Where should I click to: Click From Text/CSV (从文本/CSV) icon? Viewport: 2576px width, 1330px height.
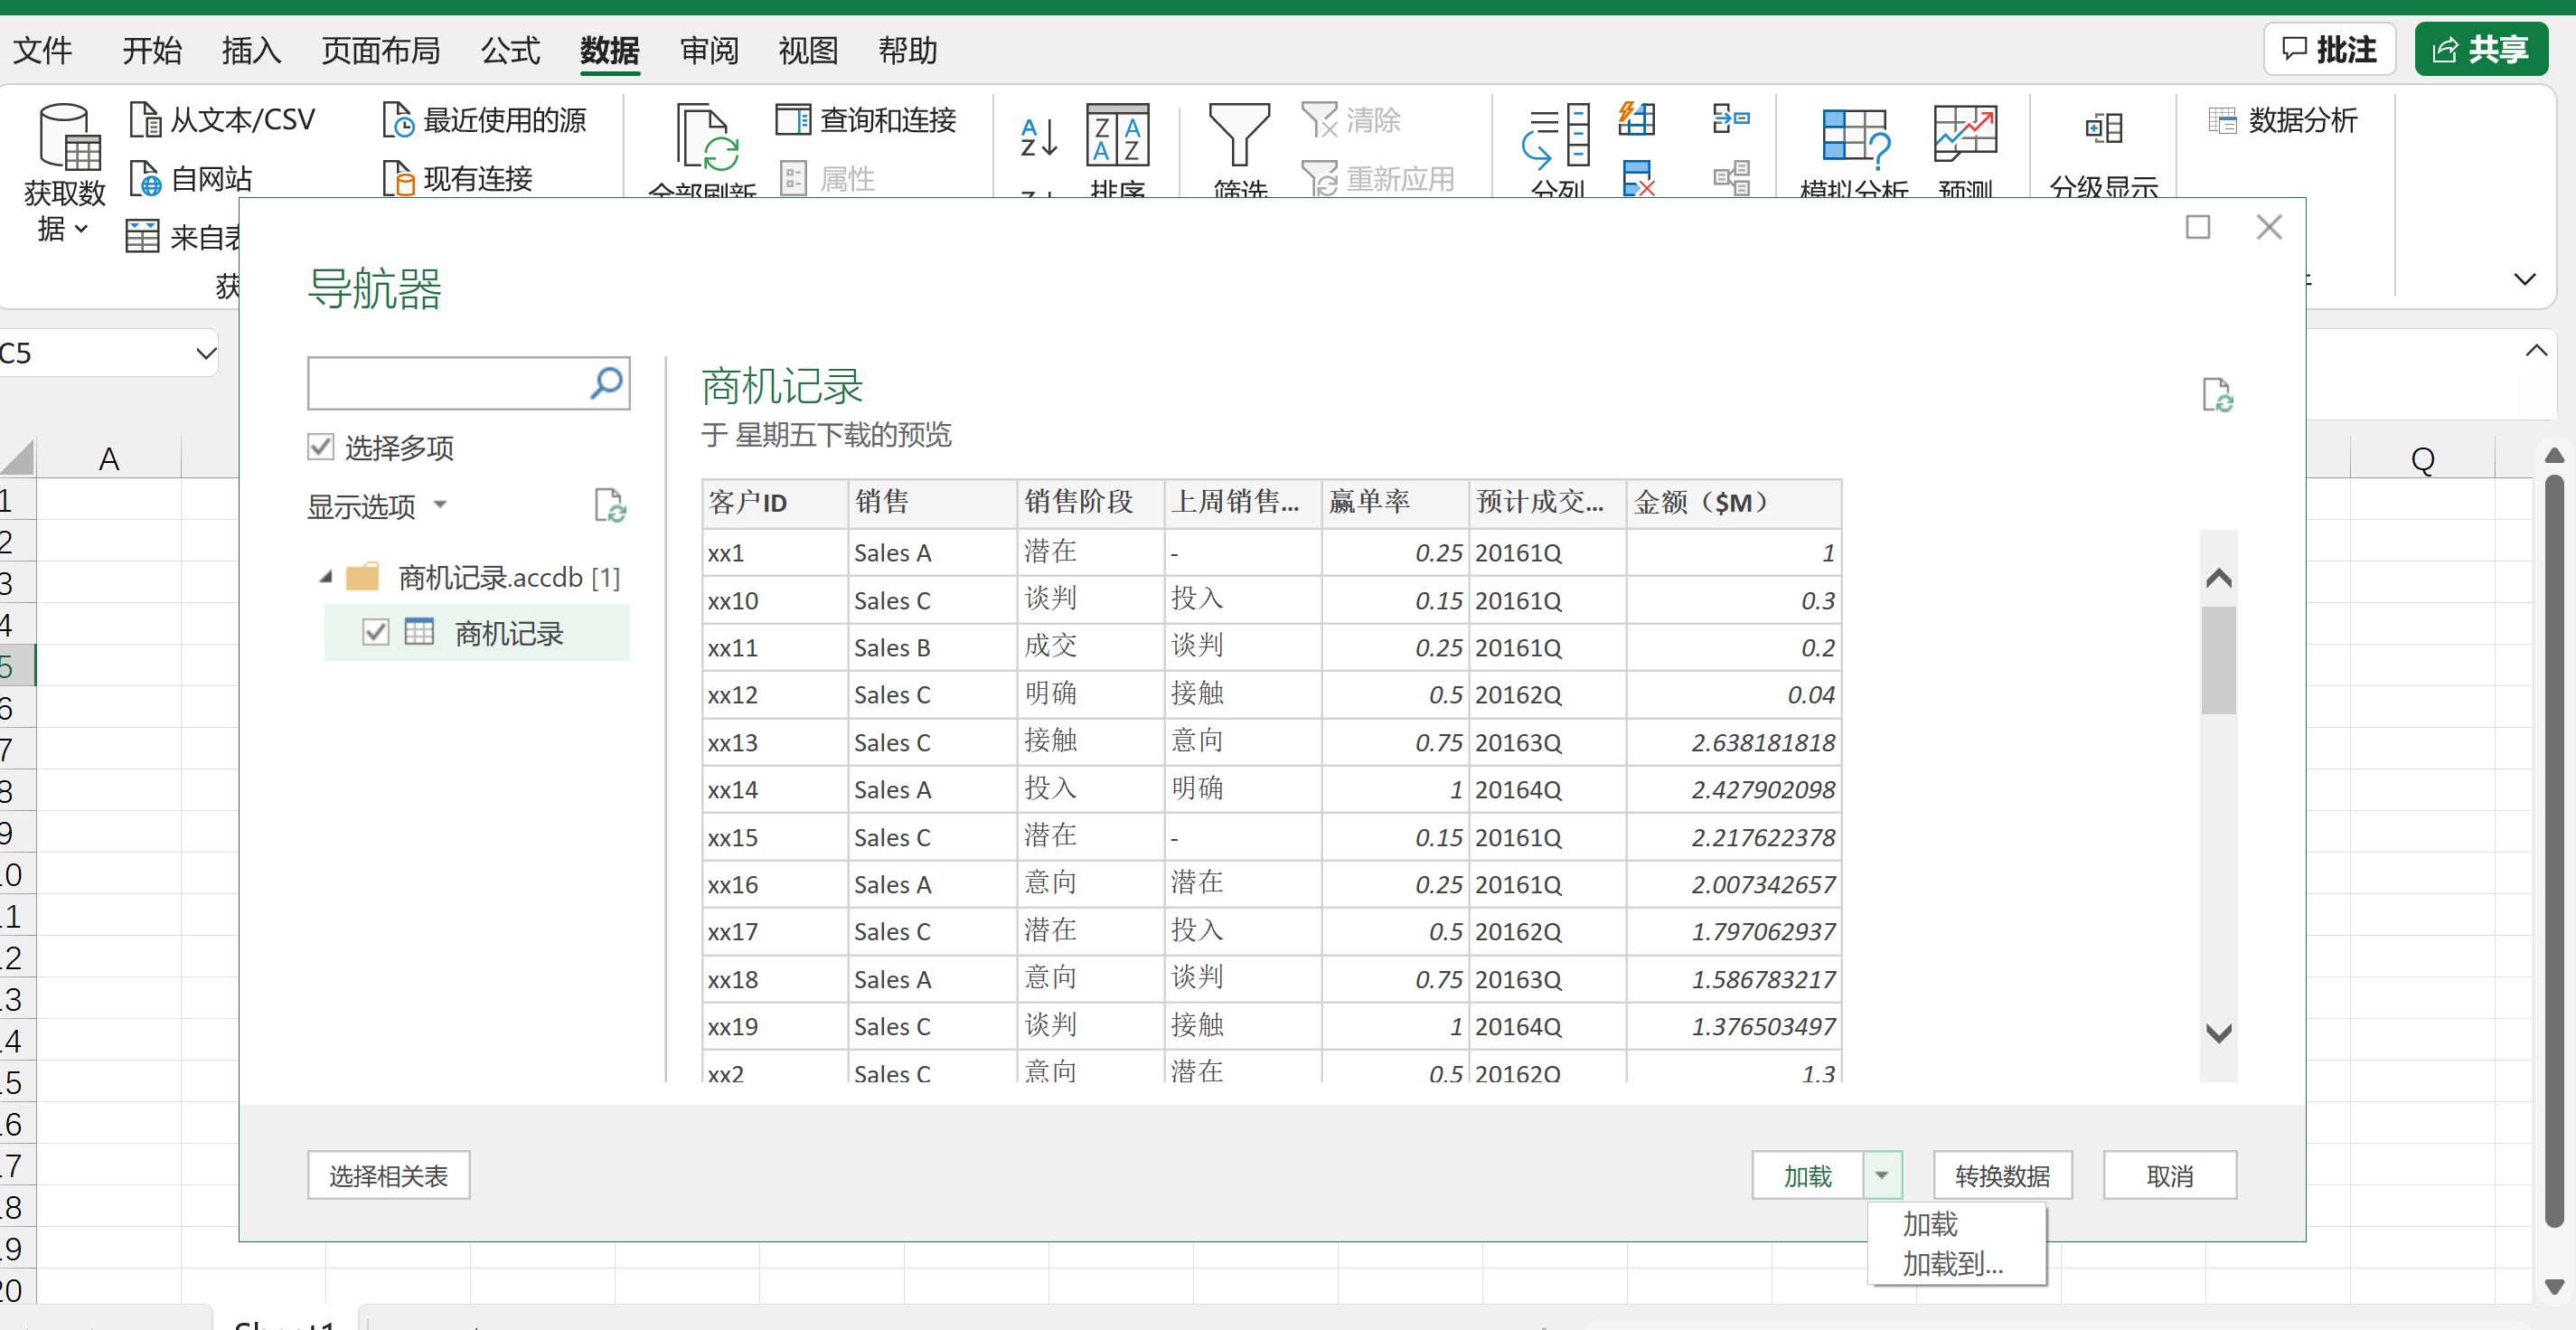(146, 120)
